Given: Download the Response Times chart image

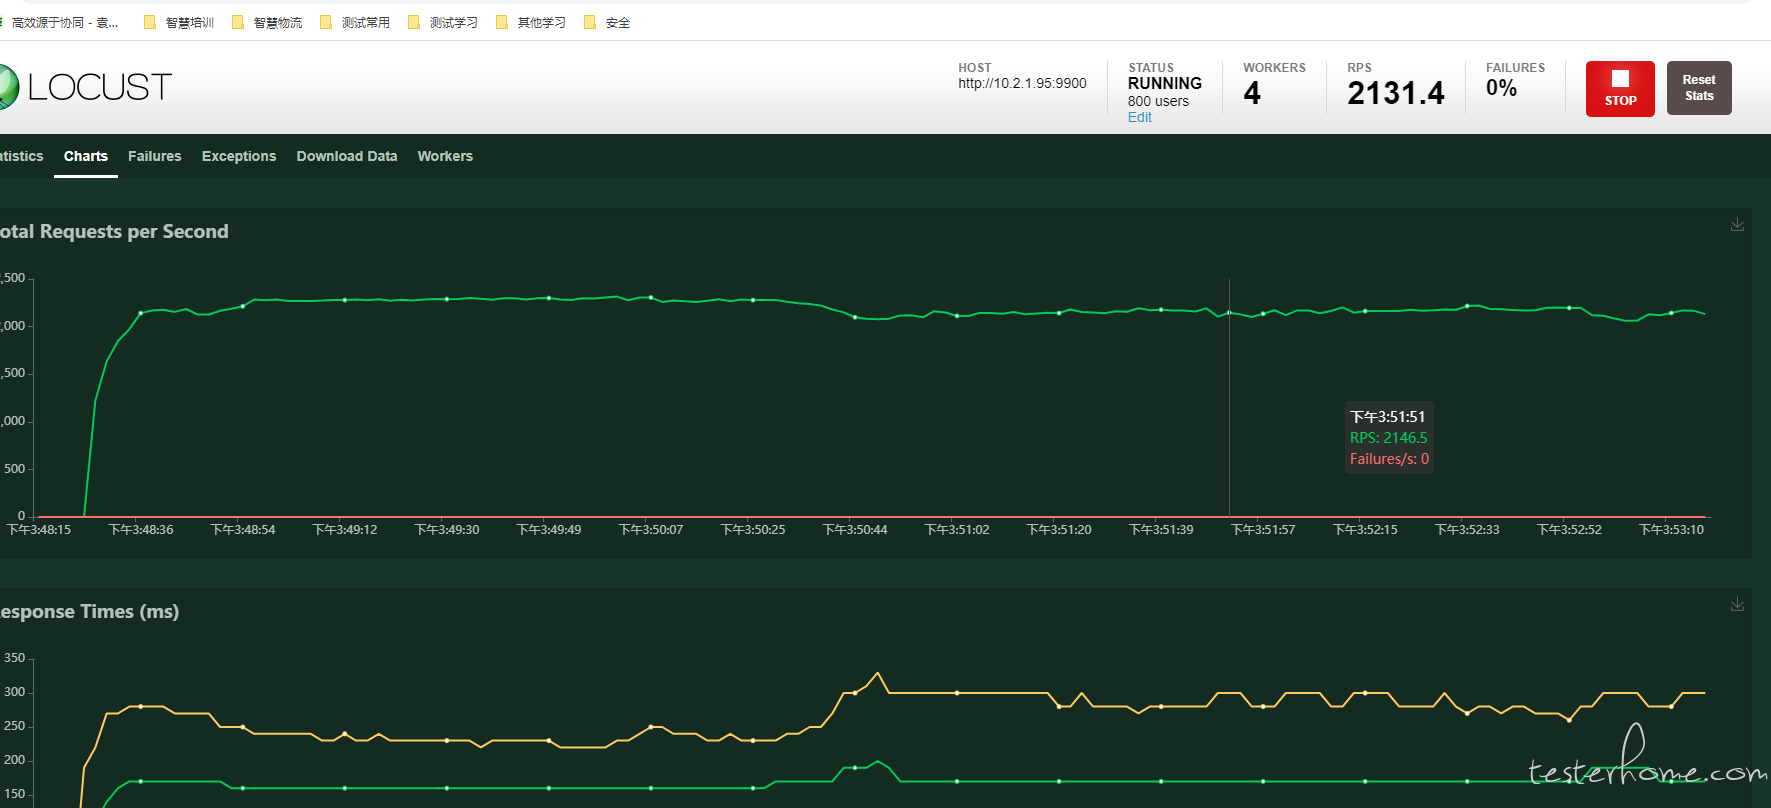Looking at the screenshot, I should coord(1738,604).
